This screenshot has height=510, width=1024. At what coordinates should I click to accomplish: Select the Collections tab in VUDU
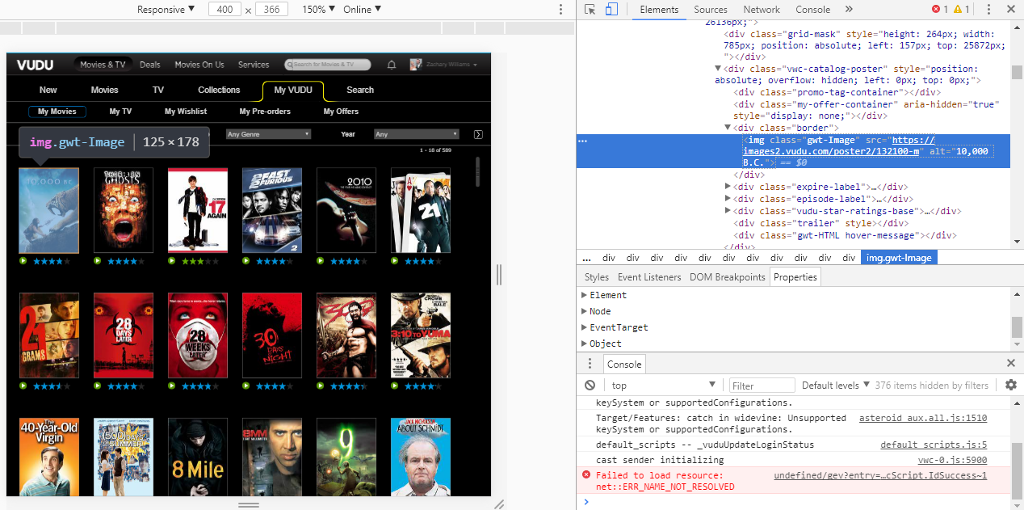click(x=219, y=90)
